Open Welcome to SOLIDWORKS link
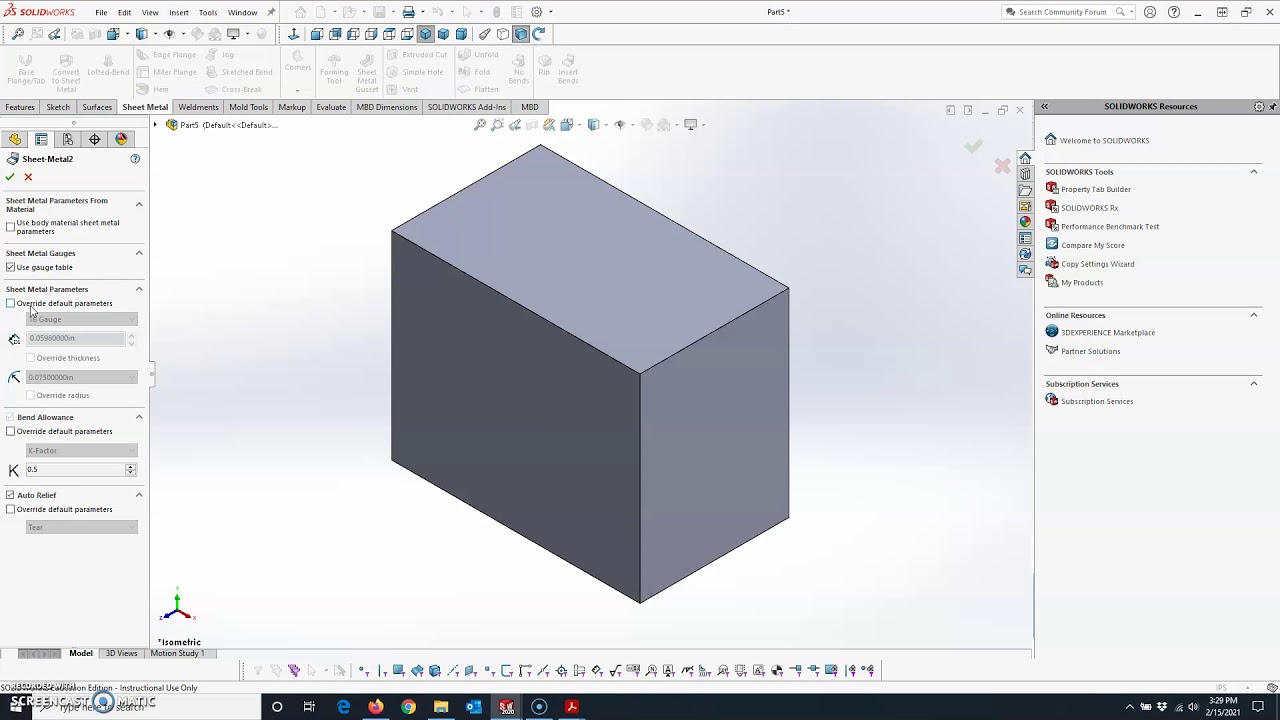This screenshot has width=1280, height=720. 1104,140
